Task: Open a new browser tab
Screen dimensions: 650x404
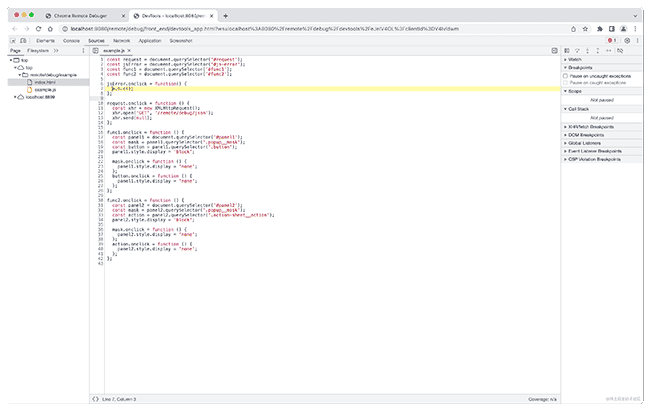Action: (x=226, y=16)
